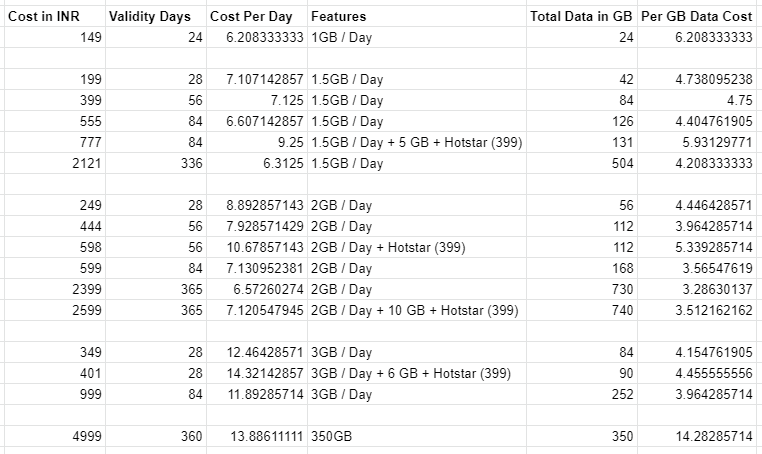The image size is (762, 454).
Task: Click the total data cell showing 730
Action: point(582,289)
